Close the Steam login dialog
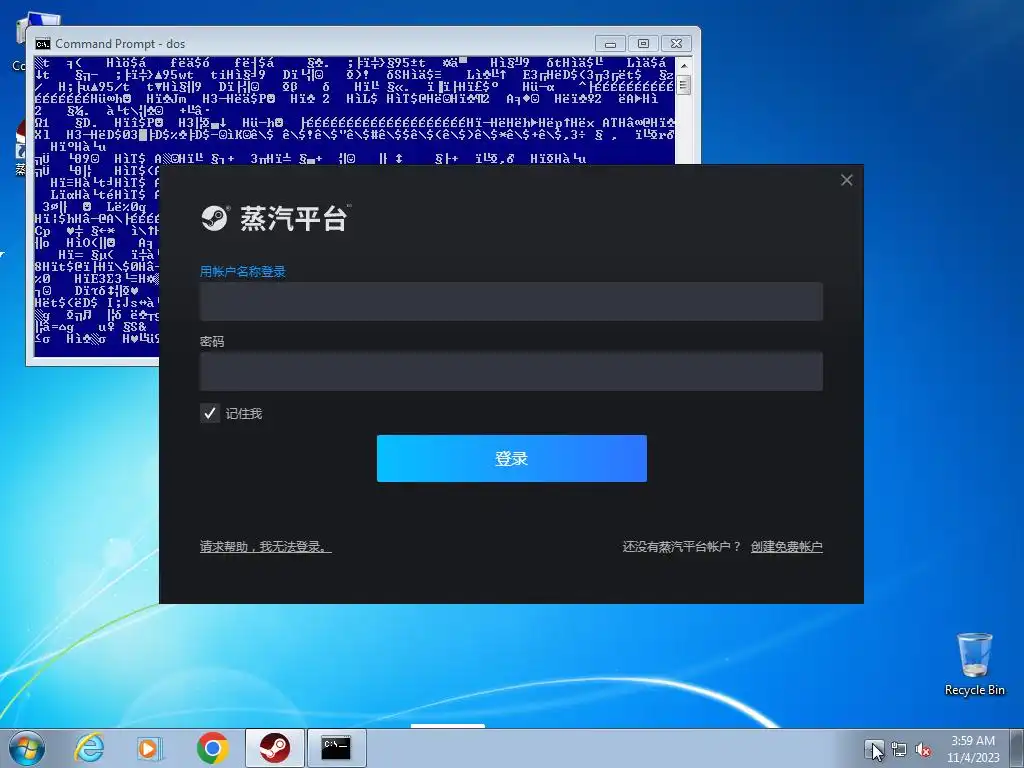The height and width of the screenshot is (768, 1024). [846, 180]
